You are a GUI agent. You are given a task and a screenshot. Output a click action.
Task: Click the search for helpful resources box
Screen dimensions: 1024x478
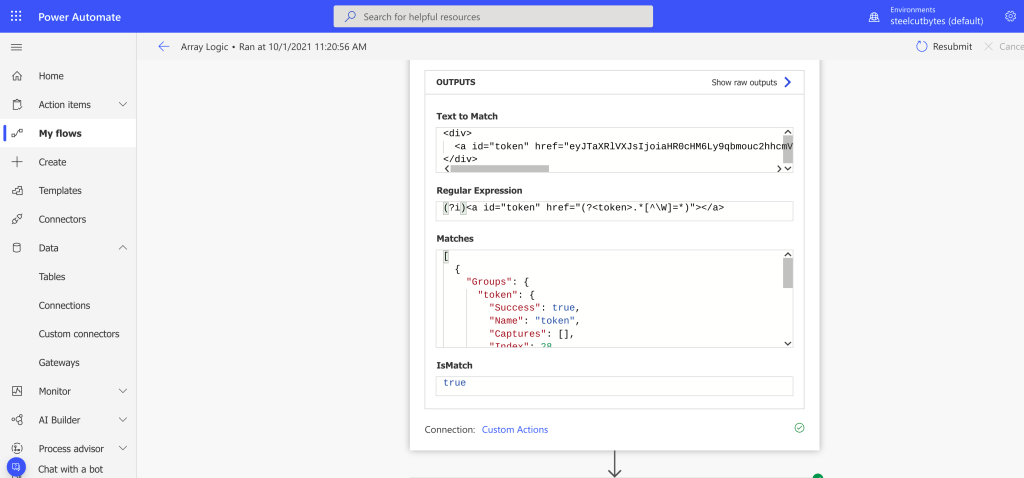[493, 17]
